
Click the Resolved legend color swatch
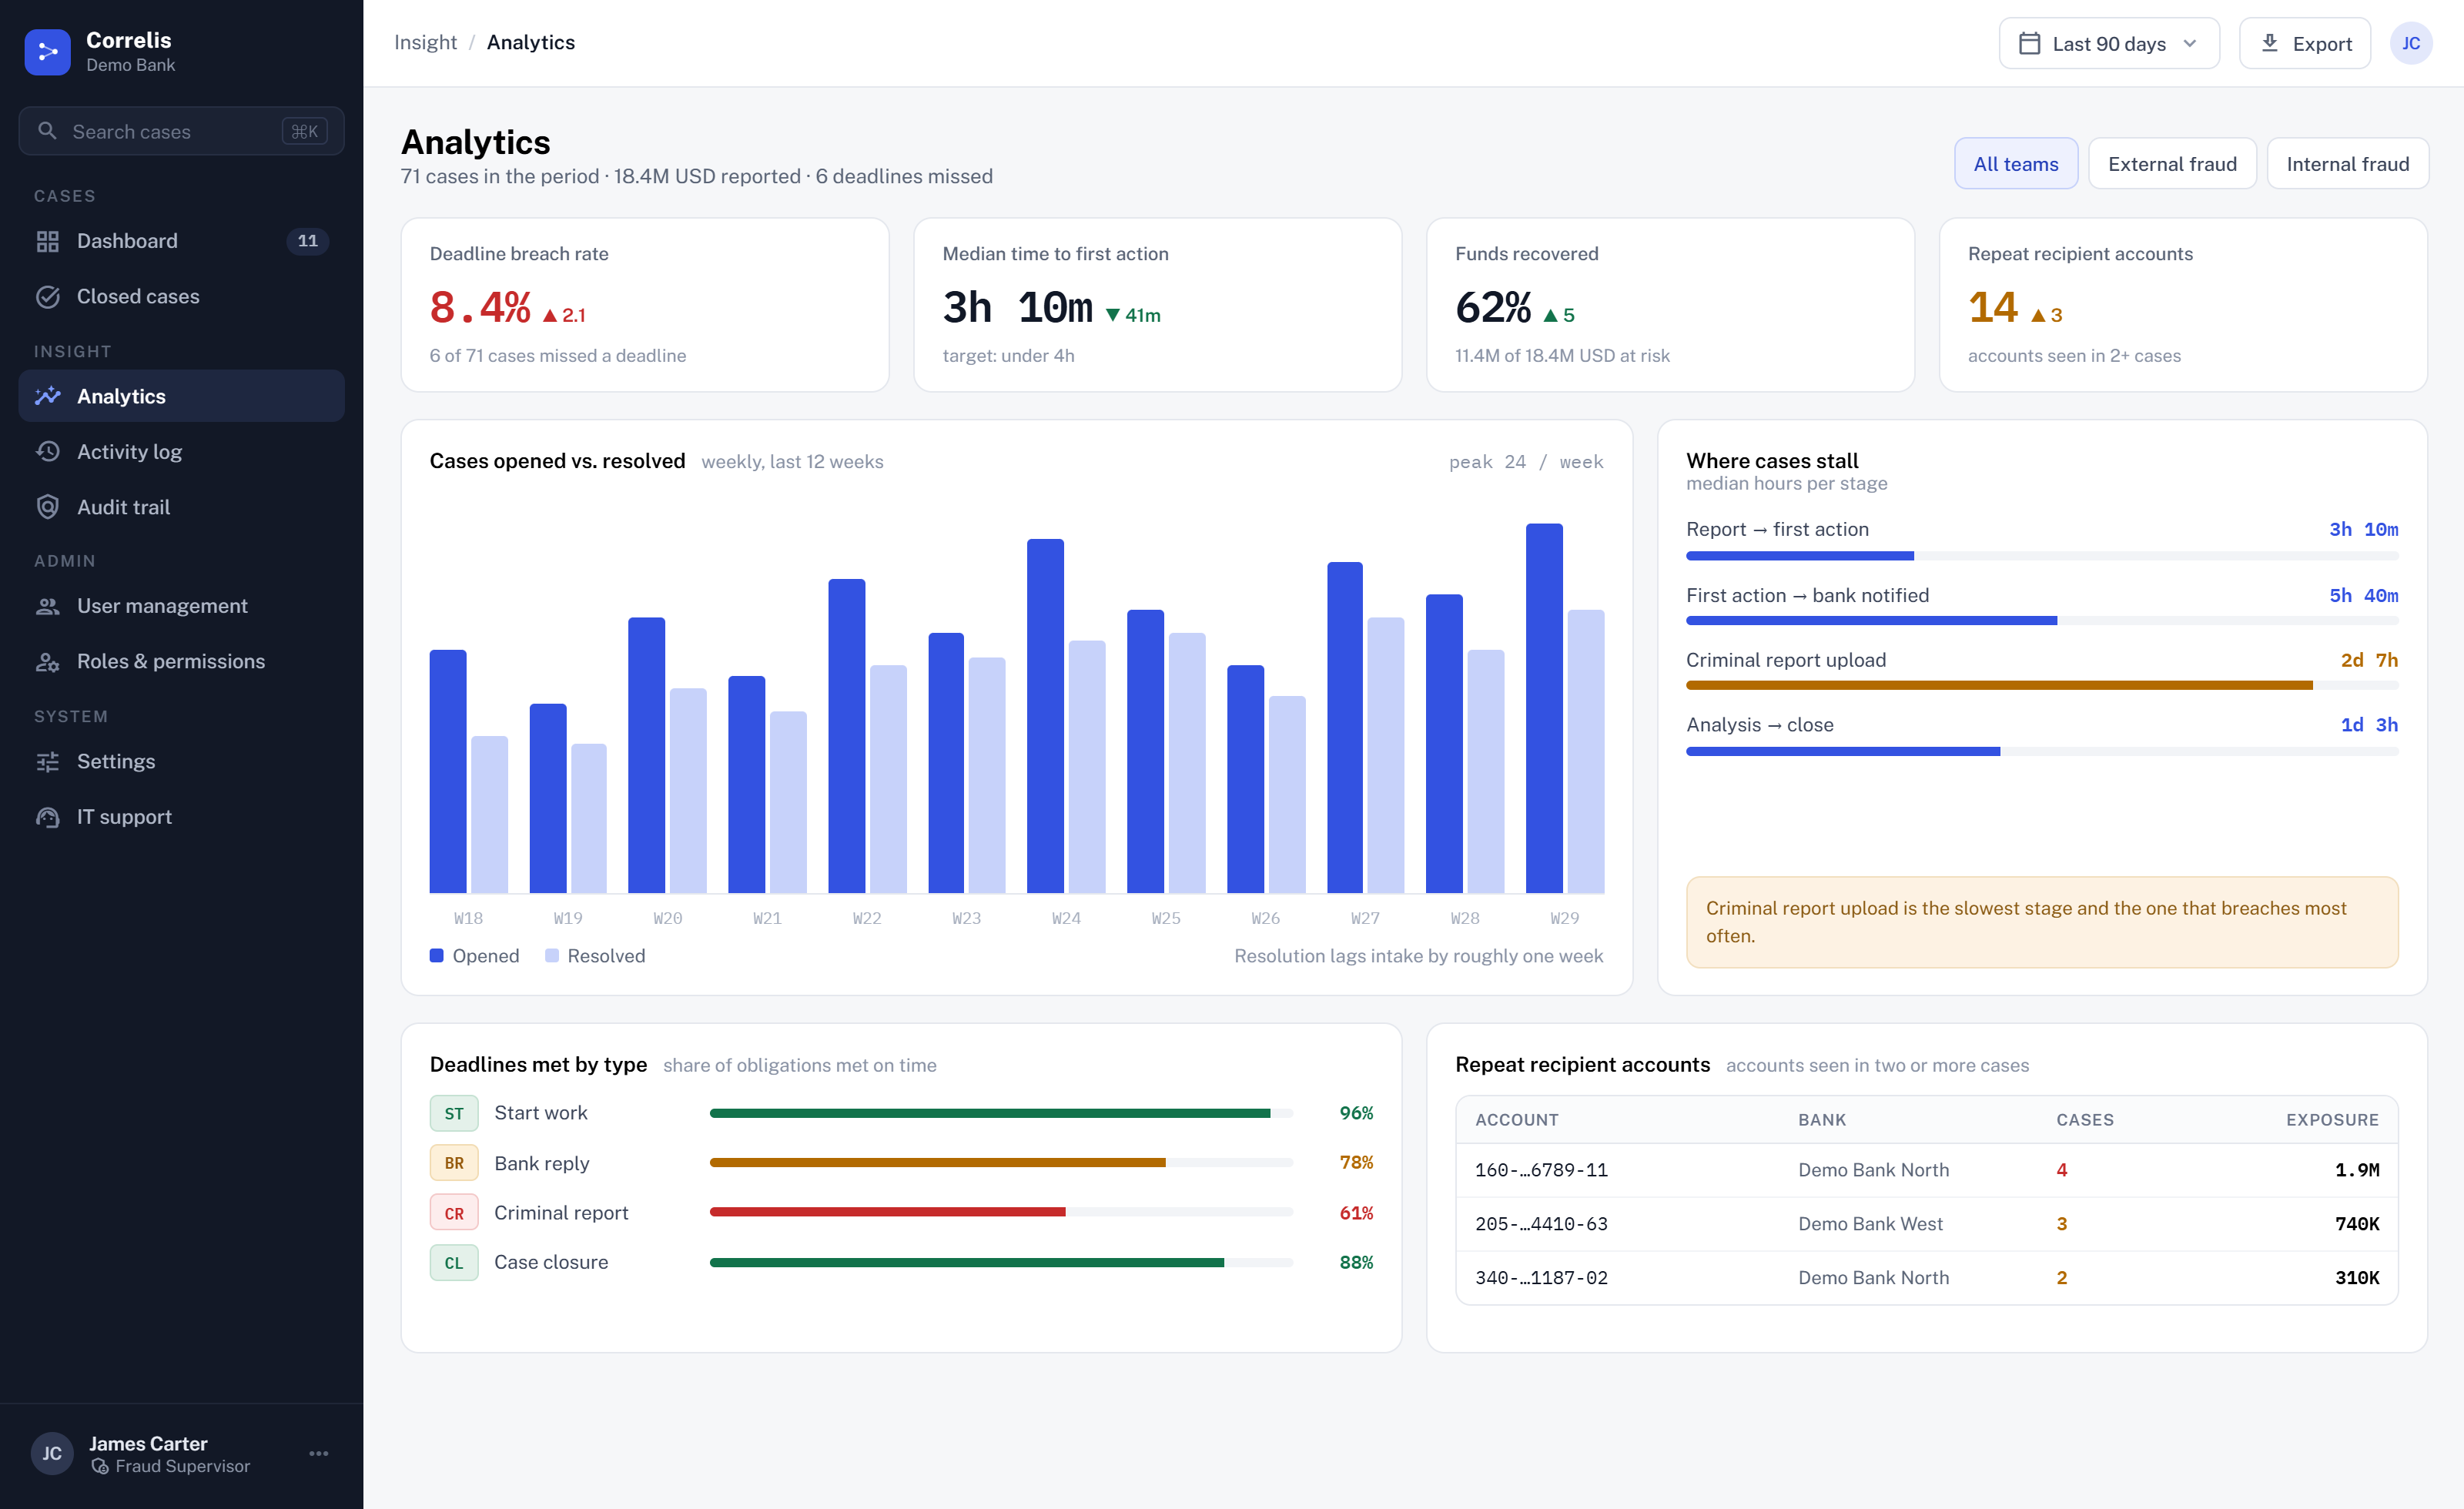[552, 955]
